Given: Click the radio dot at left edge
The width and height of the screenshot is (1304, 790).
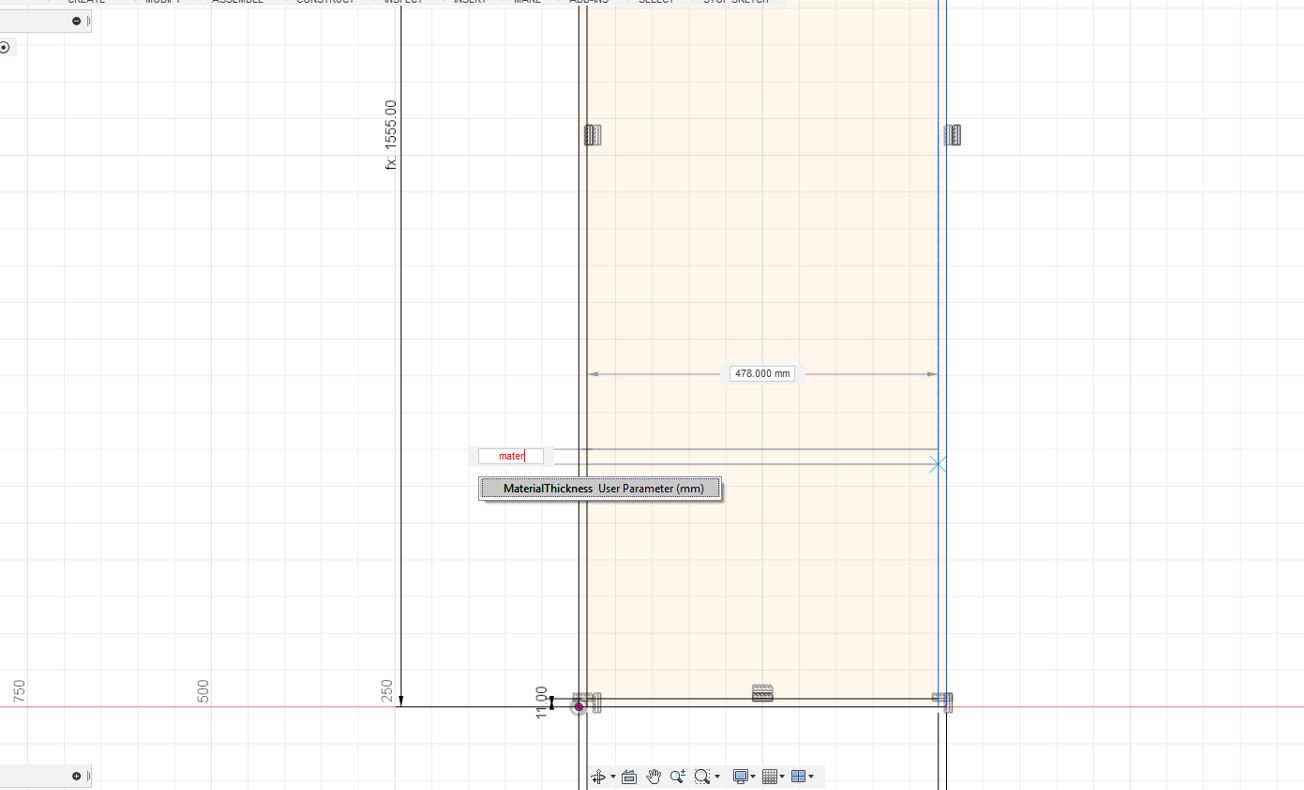Looking at the screenshot, I should pos(4,47).
